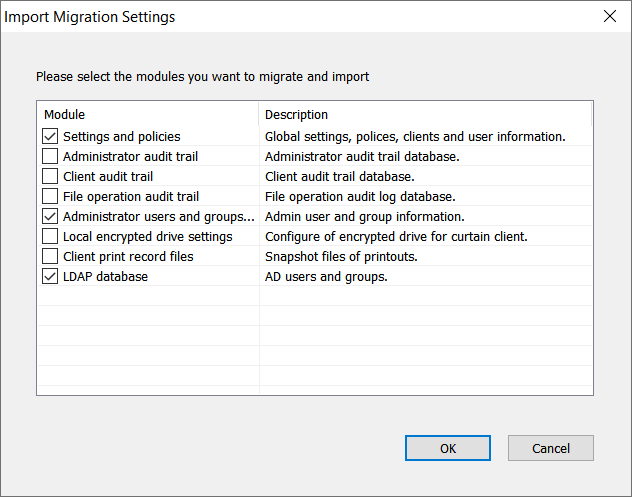Click the 'Snapshot files of printouts.' description
This screenshot has height=497, width=632.
pyautogui.click(x=342, y=256)
